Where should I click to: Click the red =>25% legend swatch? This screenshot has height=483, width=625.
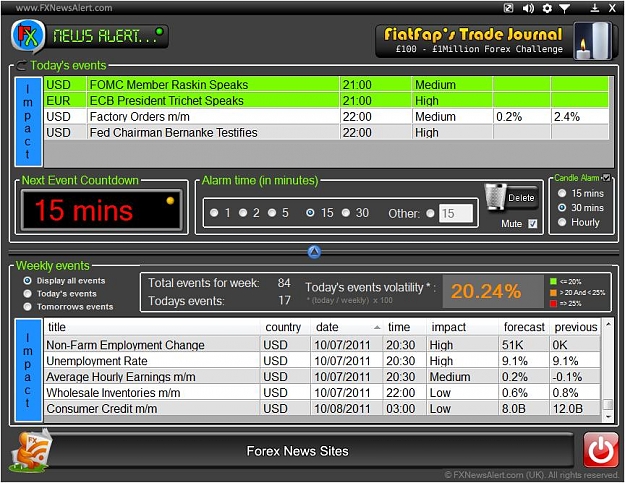553,304
